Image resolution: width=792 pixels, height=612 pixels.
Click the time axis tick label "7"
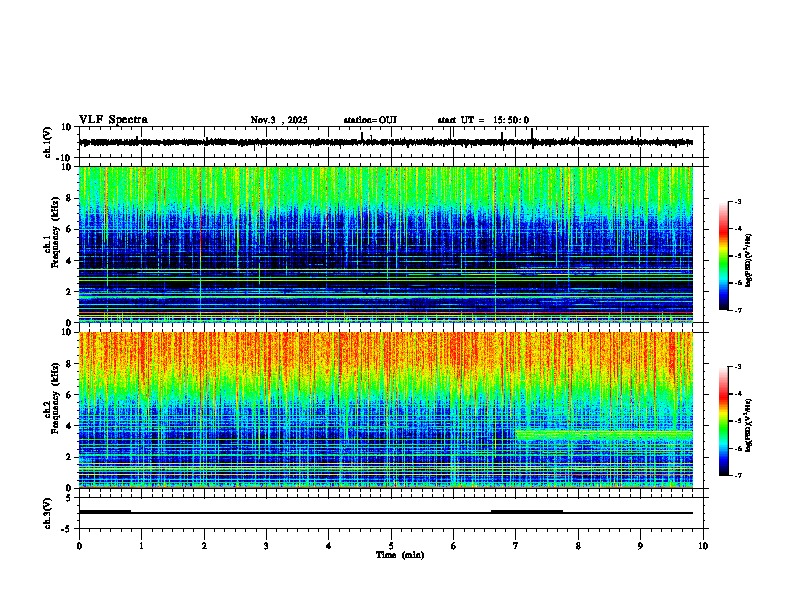[516, 546]
